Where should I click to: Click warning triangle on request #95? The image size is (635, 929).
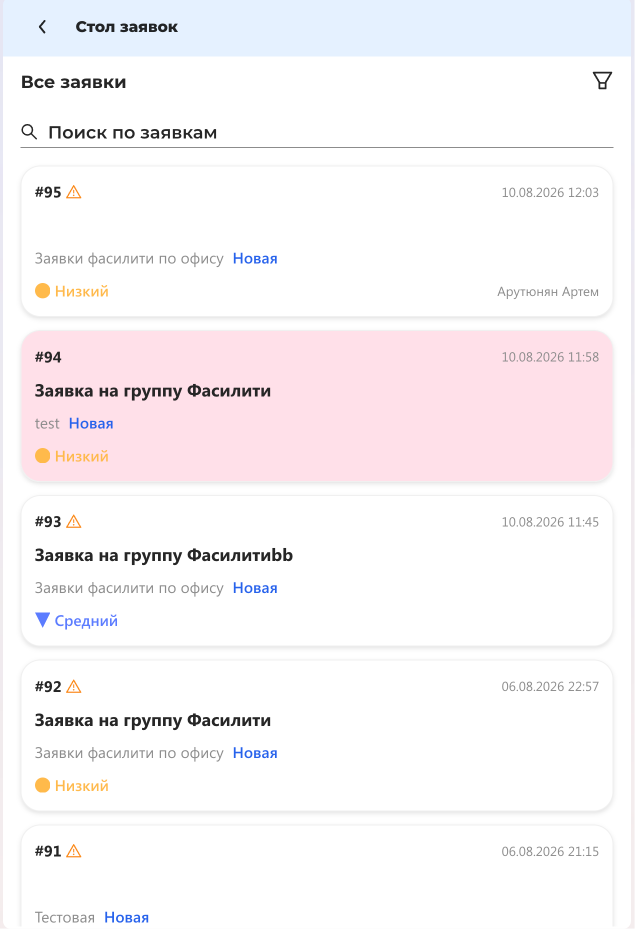click(73, 192)
